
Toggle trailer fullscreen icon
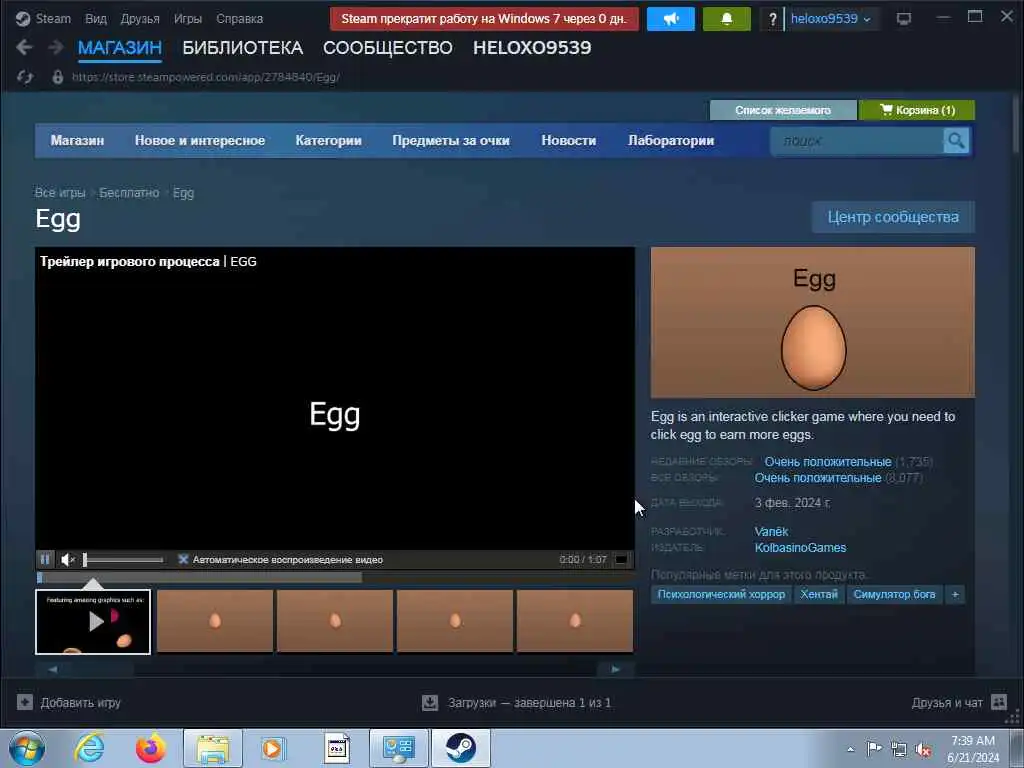[x=621, y=560]
